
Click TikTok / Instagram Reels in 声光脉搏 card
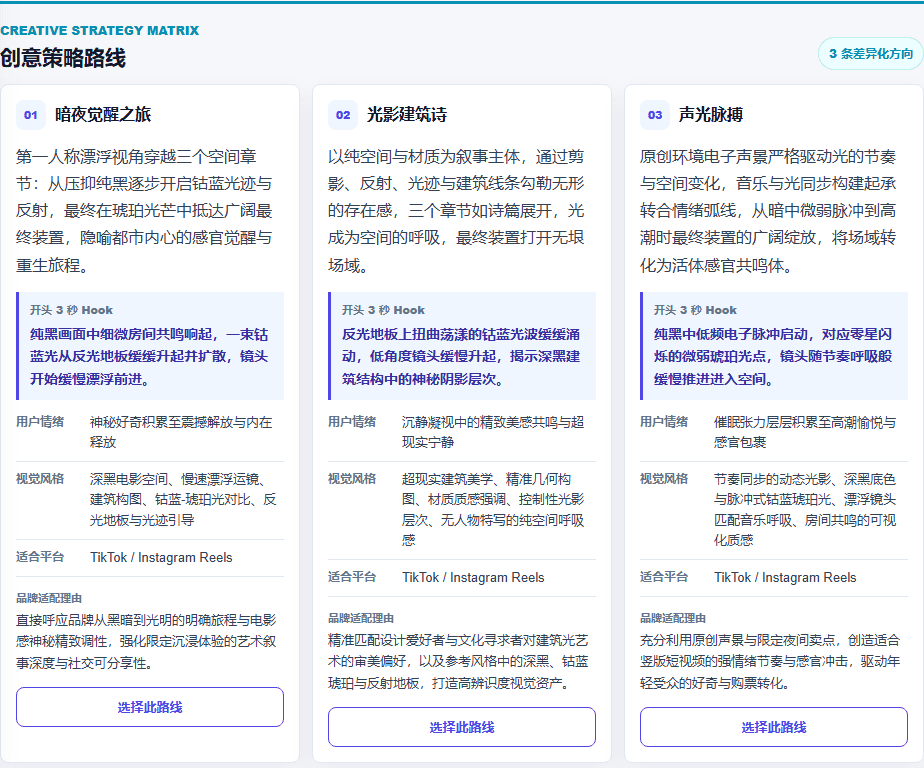click(785, 577)
